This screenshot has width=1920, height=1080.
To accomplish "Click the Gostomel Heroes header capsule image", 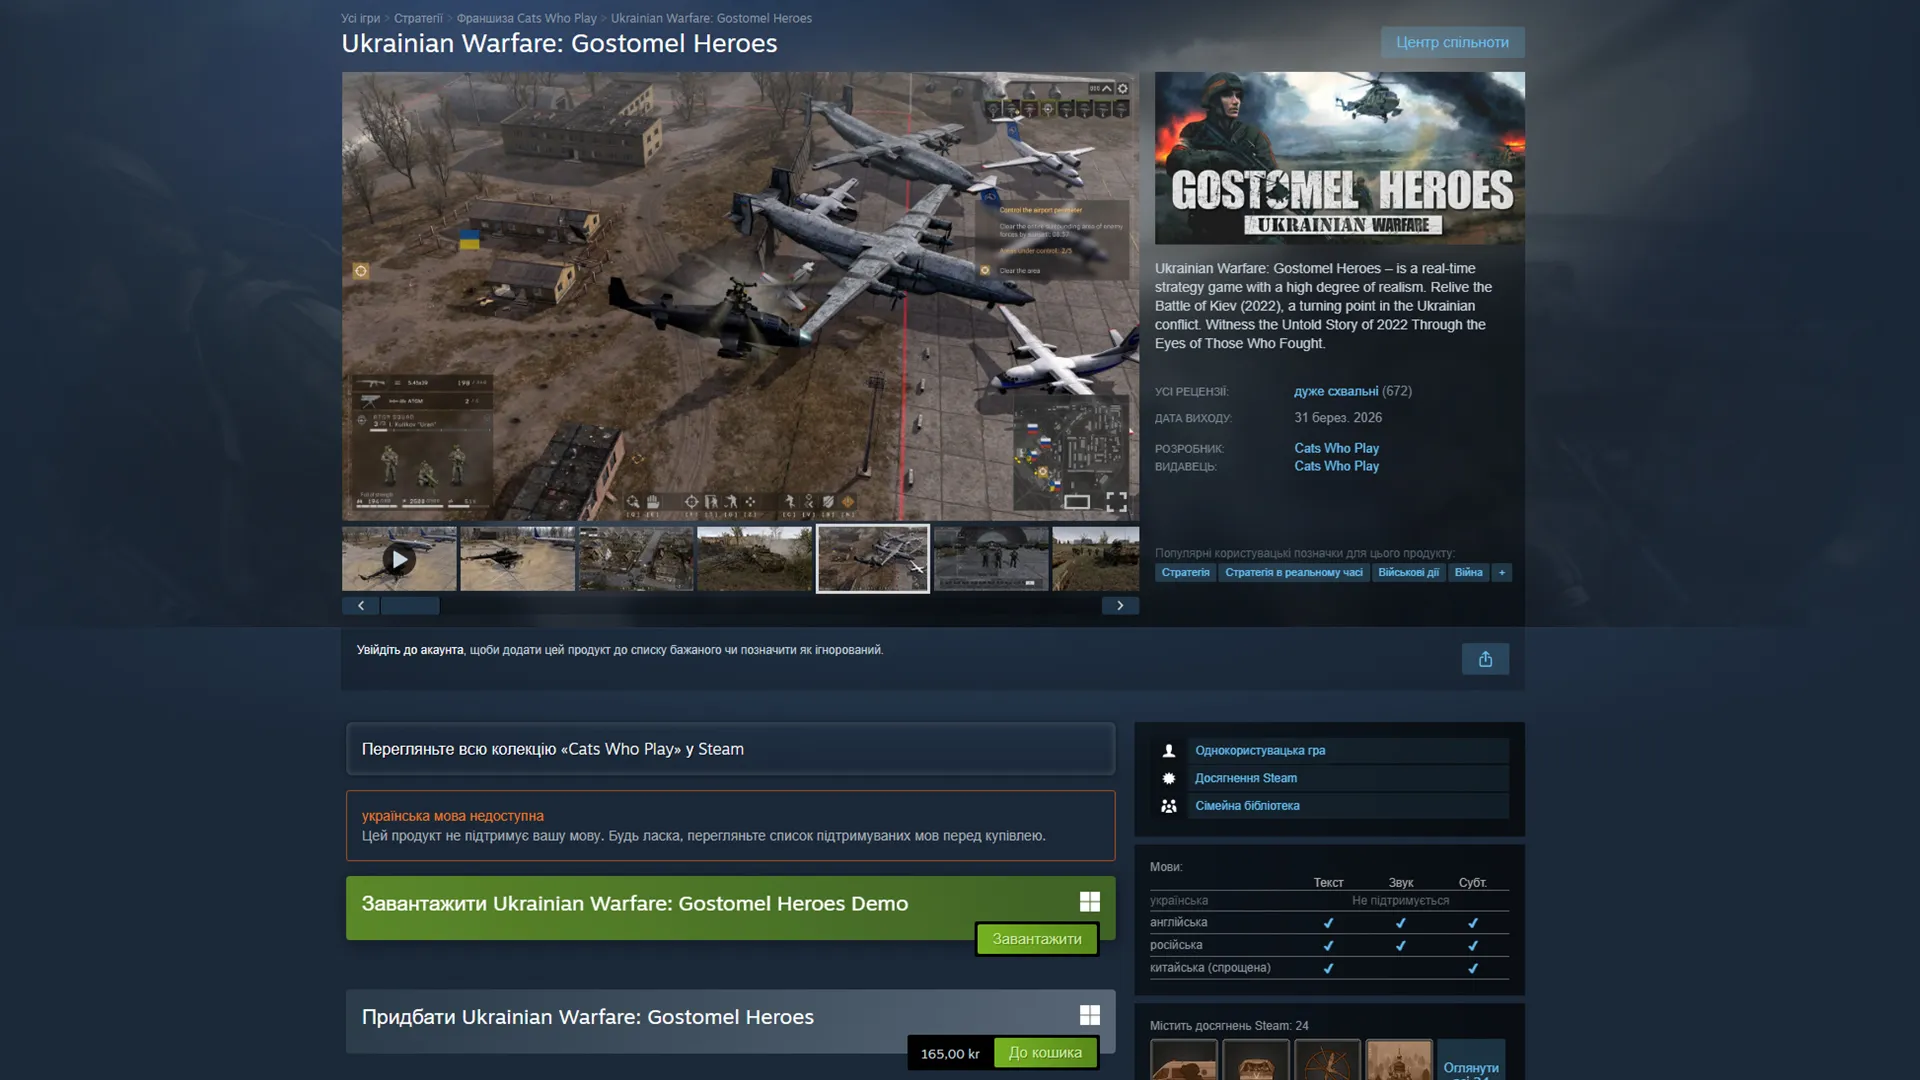I will coord(1340,158).
